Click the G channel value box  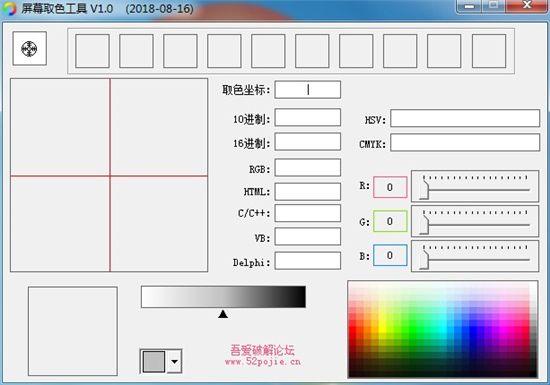tap(390, 221)
